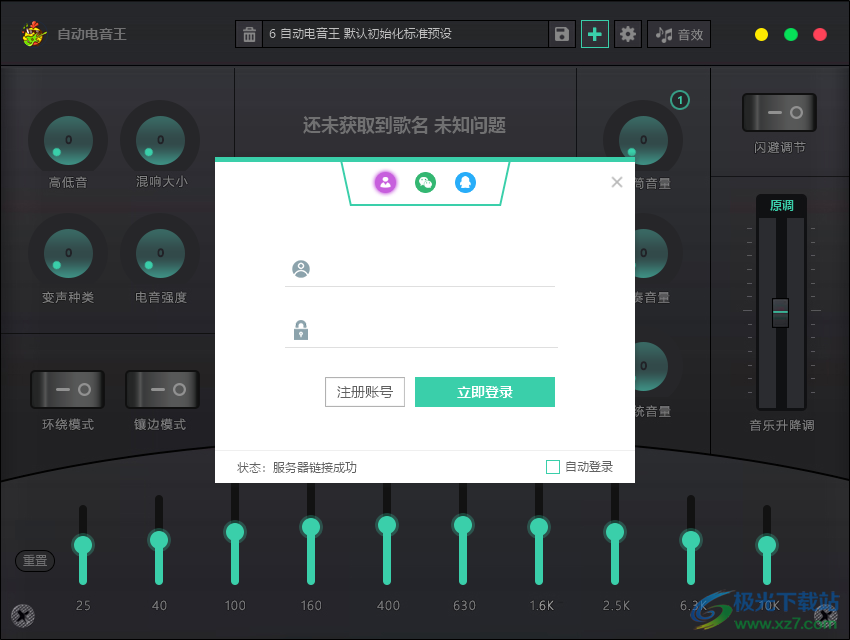This screenshot has height=640, width=850.
Task: Toggle 镶边模式 flanger mode switch
Action: [162, 389]
